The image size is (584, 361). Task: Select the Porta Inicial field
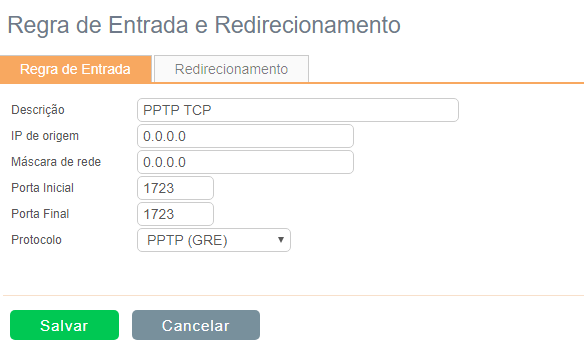pyautogui.click(x=175, y=188)
